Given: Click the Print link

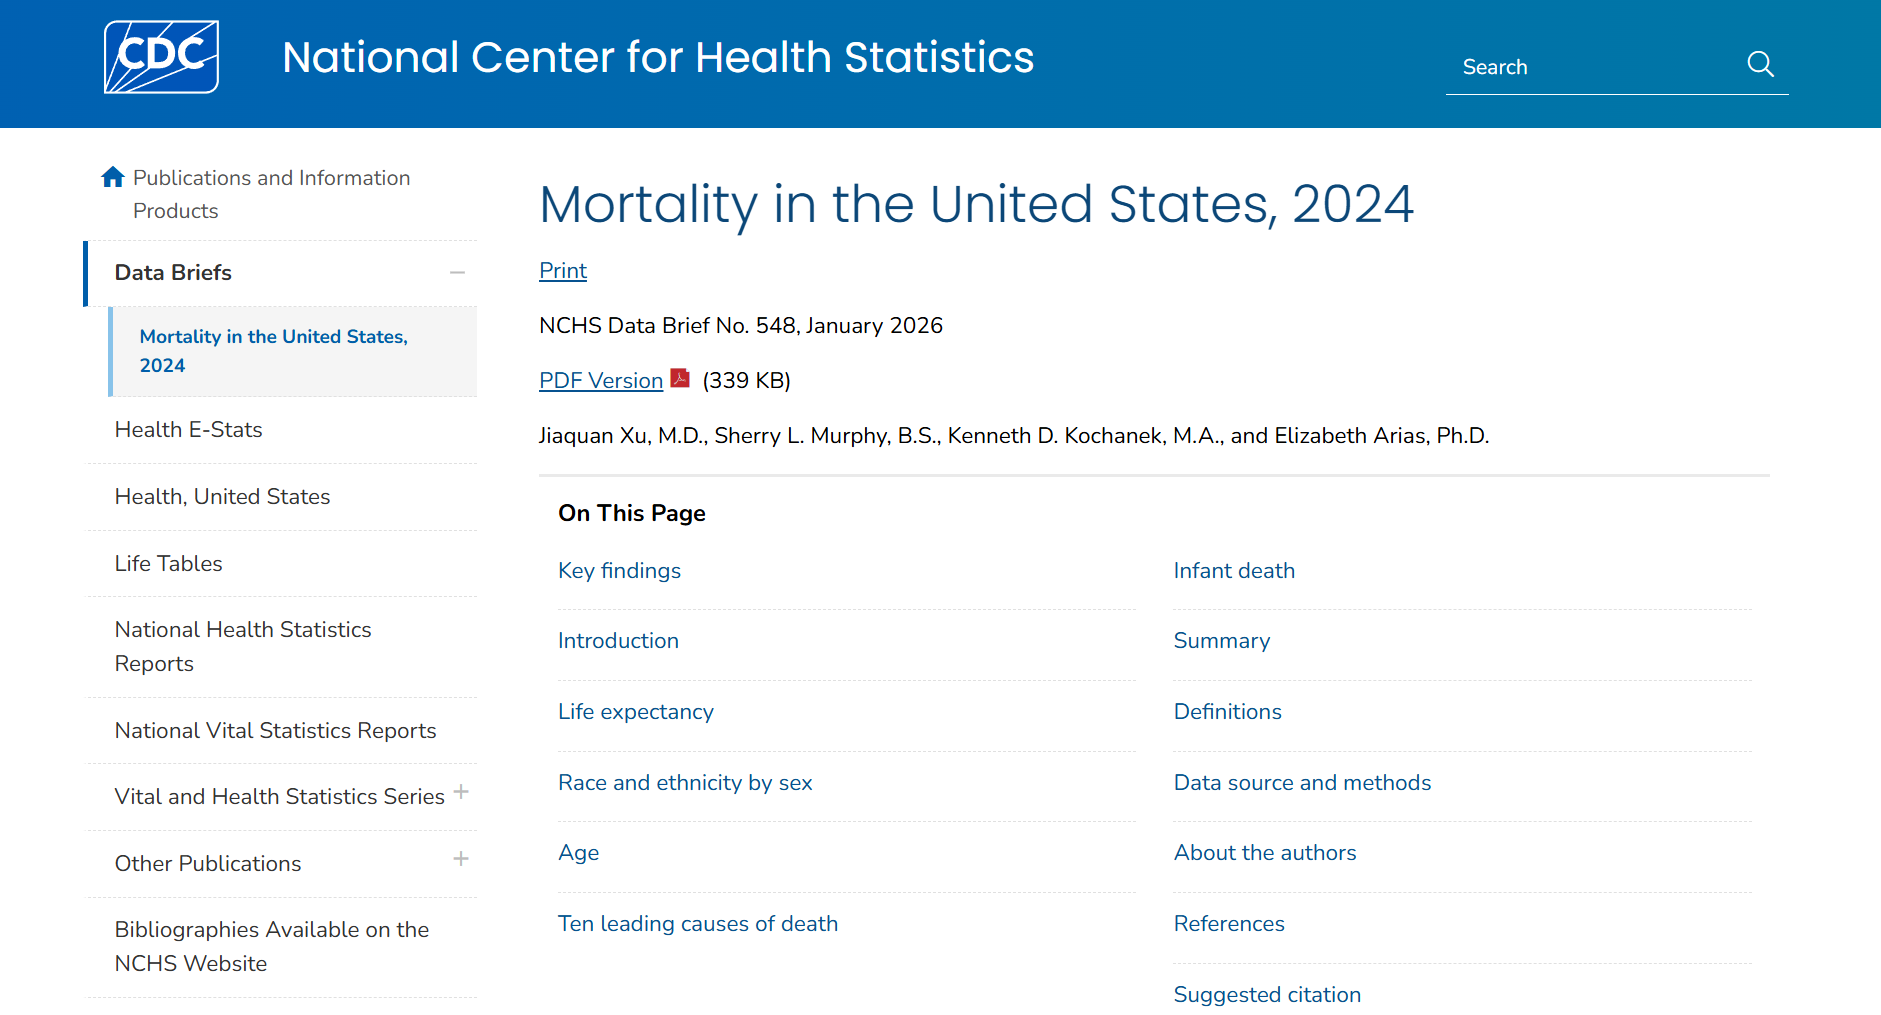Looking at the screenshot, I should pos(563,271).
